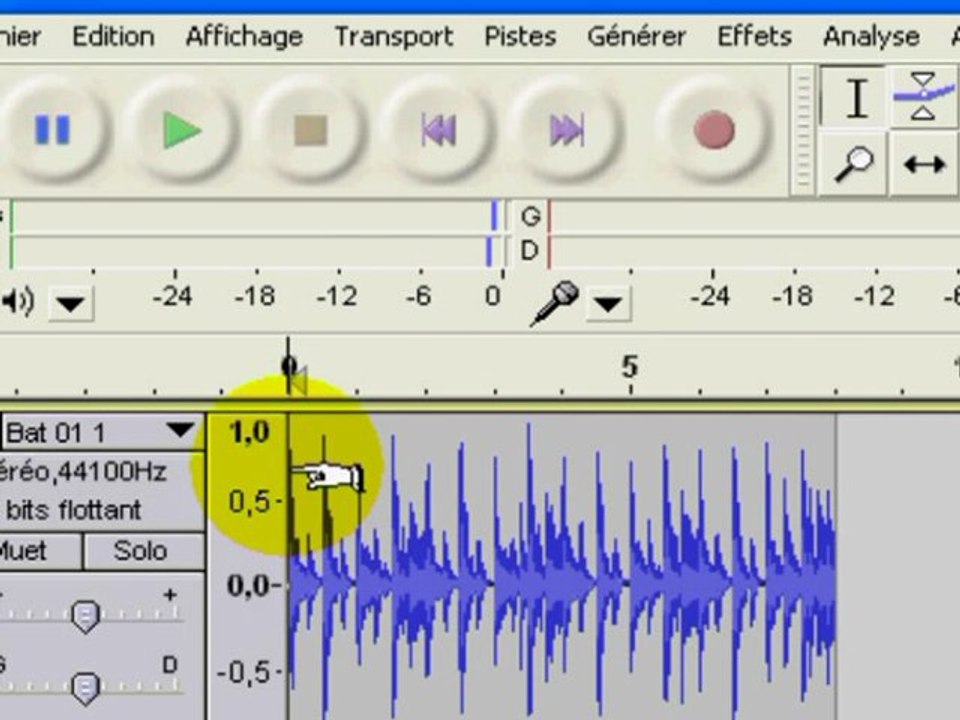
Task: Click the toolbar grip beside the Record button
Action: pos(802,130)
